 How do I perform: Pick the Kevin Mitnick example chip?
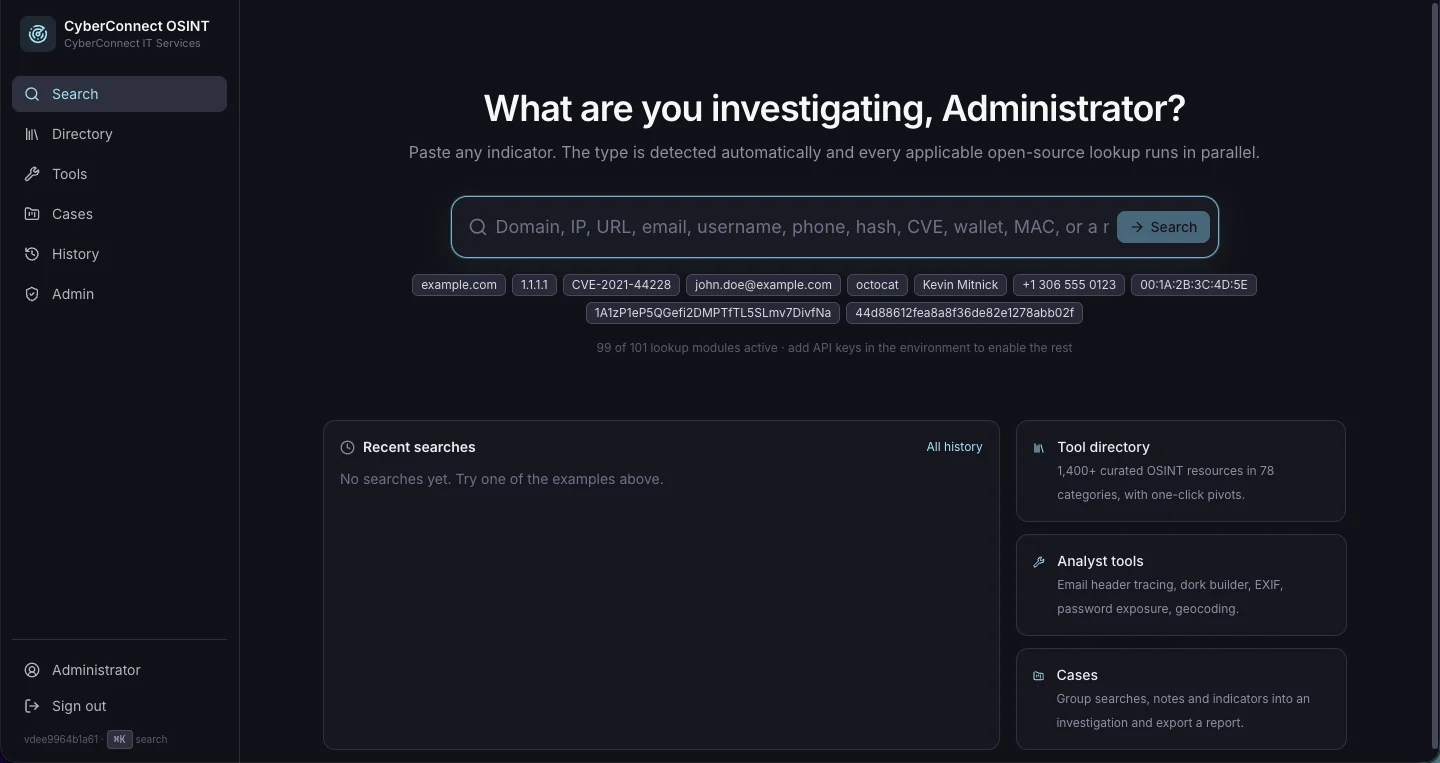pos(960,285)
